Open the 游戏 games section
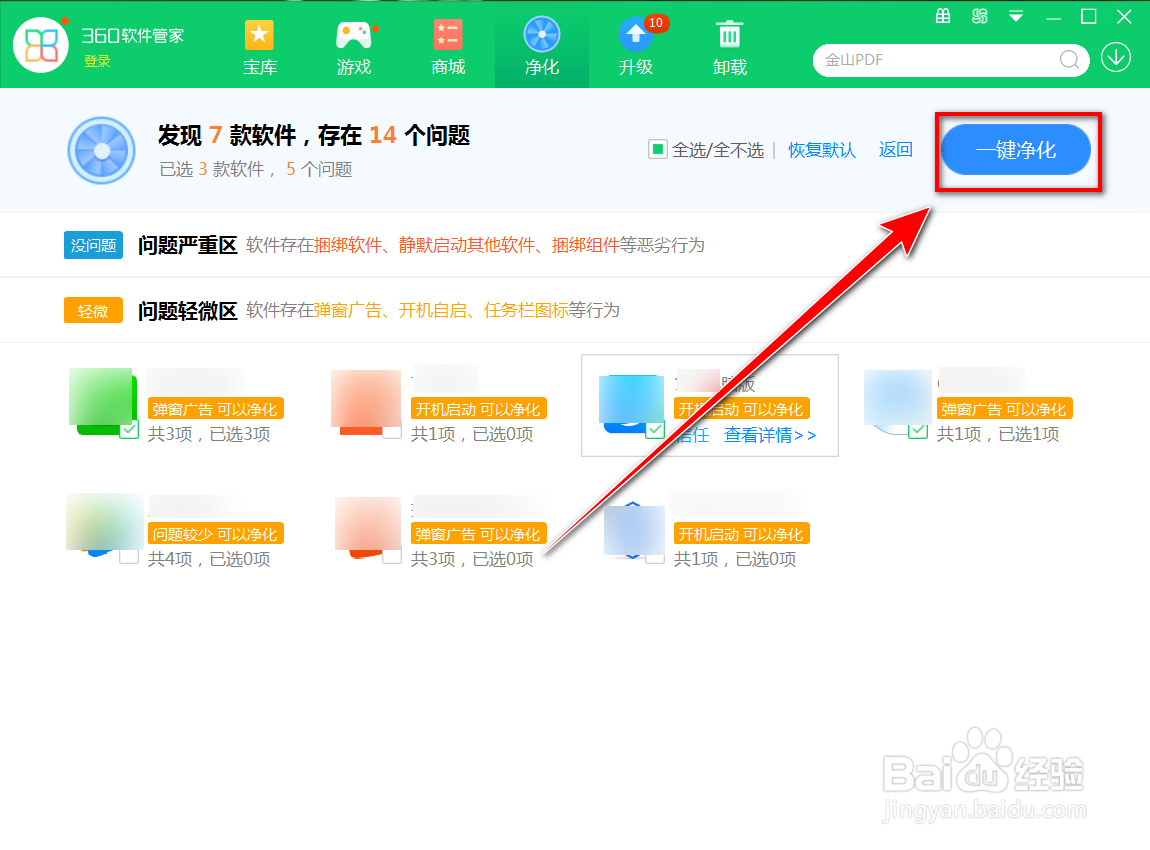The width and height of the screenshot is (1150, 850). point(353,45)
